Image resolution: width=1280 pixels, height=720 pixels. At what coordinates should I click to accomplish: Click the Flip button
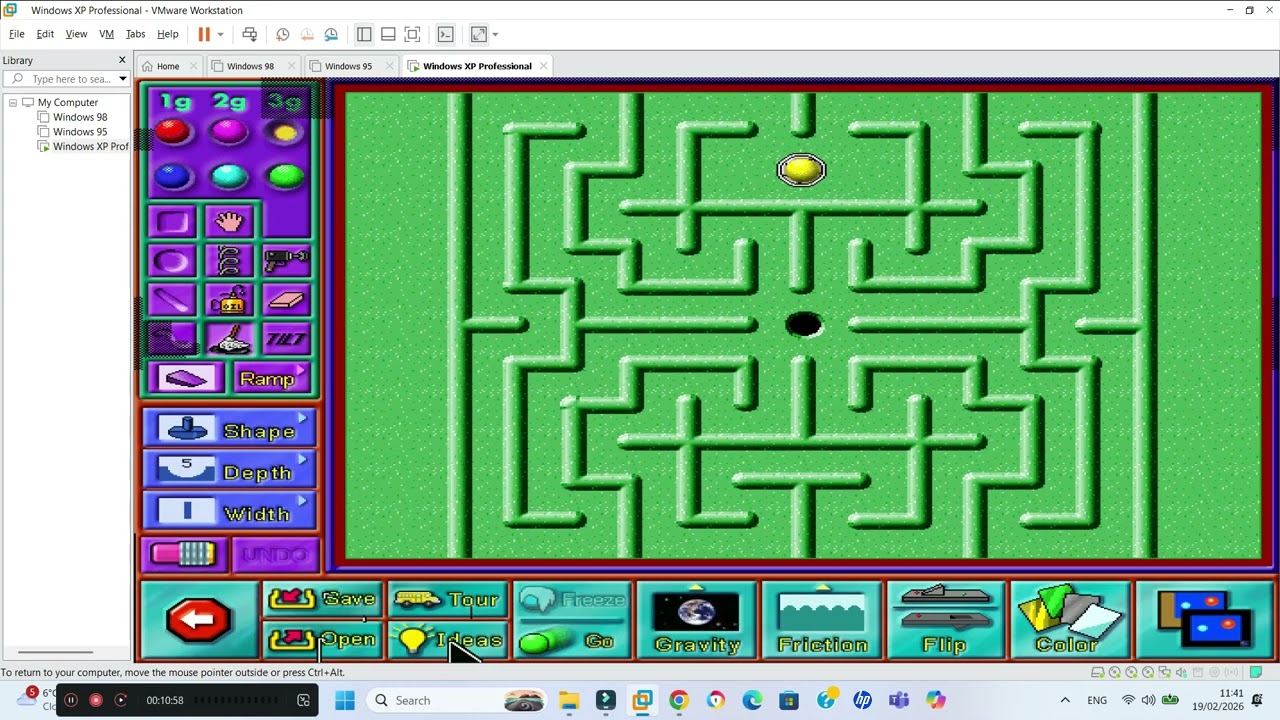[x=946, y=621]
